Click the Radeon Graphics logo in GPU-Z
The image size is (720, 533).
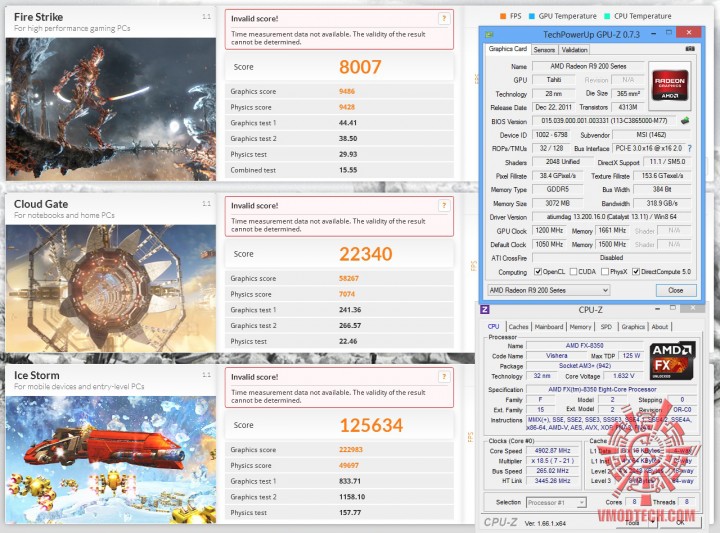[x=670, y=85]
